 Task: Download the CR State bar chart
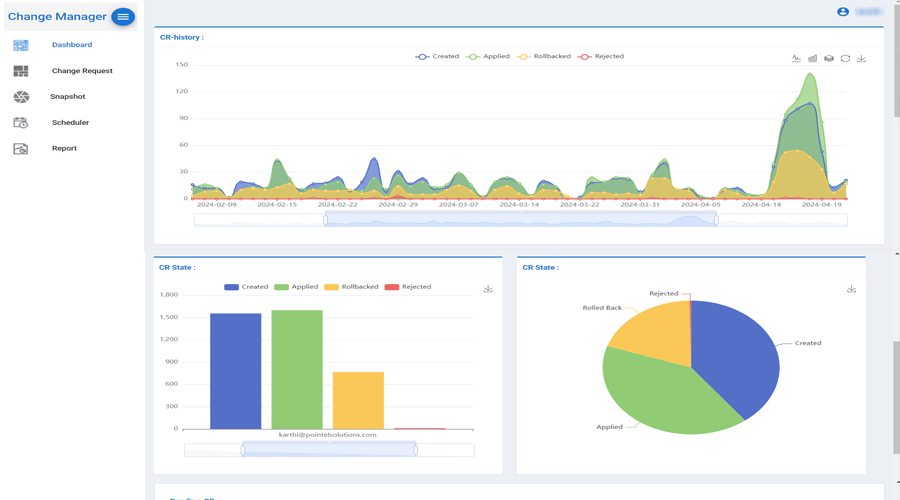488,289
